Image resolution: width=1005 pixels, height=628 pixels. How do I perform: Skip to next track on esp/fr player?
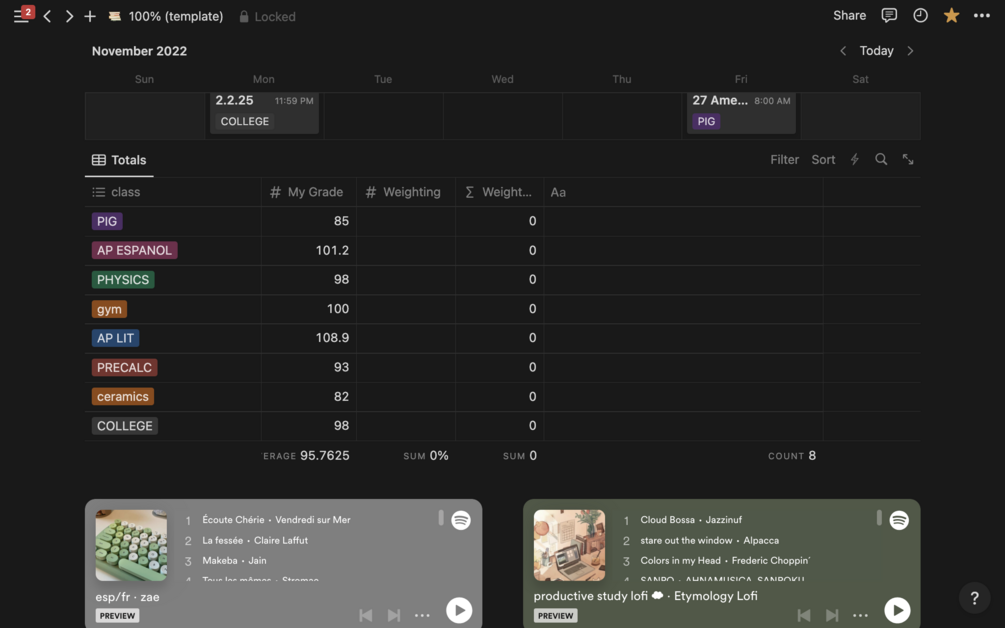coord(394,615)
